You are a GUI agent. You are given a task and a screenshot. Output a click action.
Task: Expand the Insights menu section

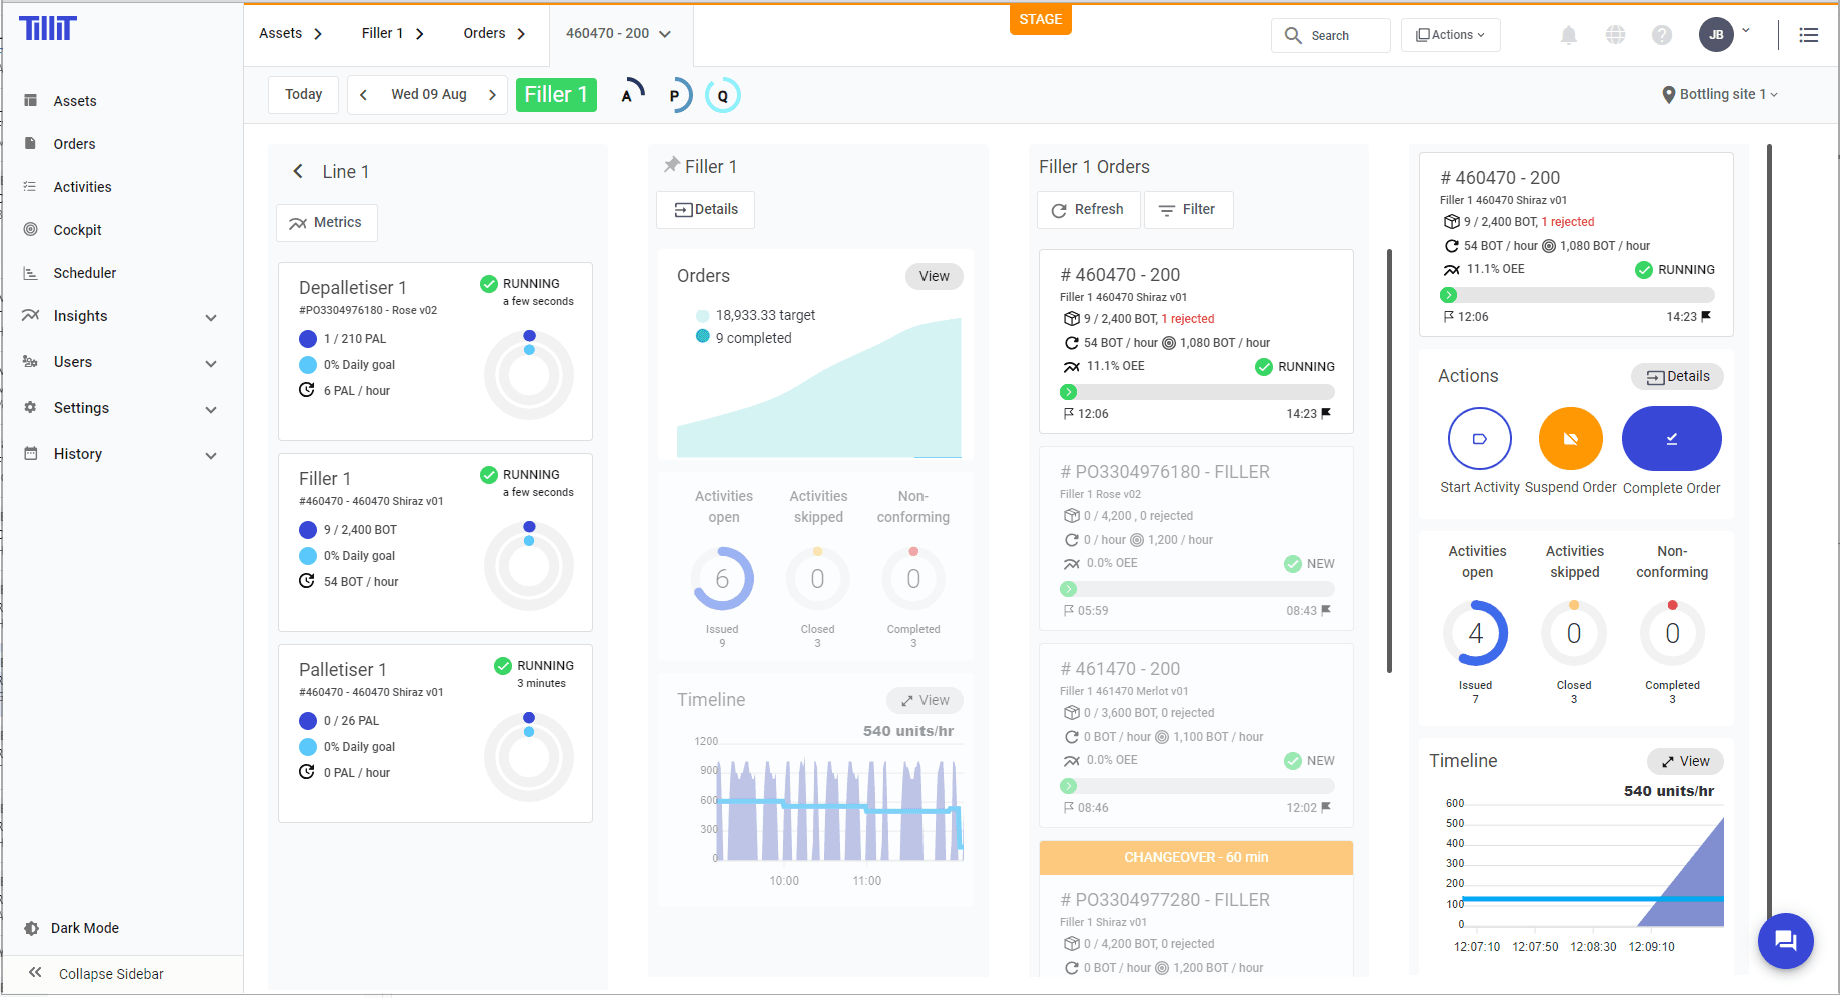coord(120,316)
